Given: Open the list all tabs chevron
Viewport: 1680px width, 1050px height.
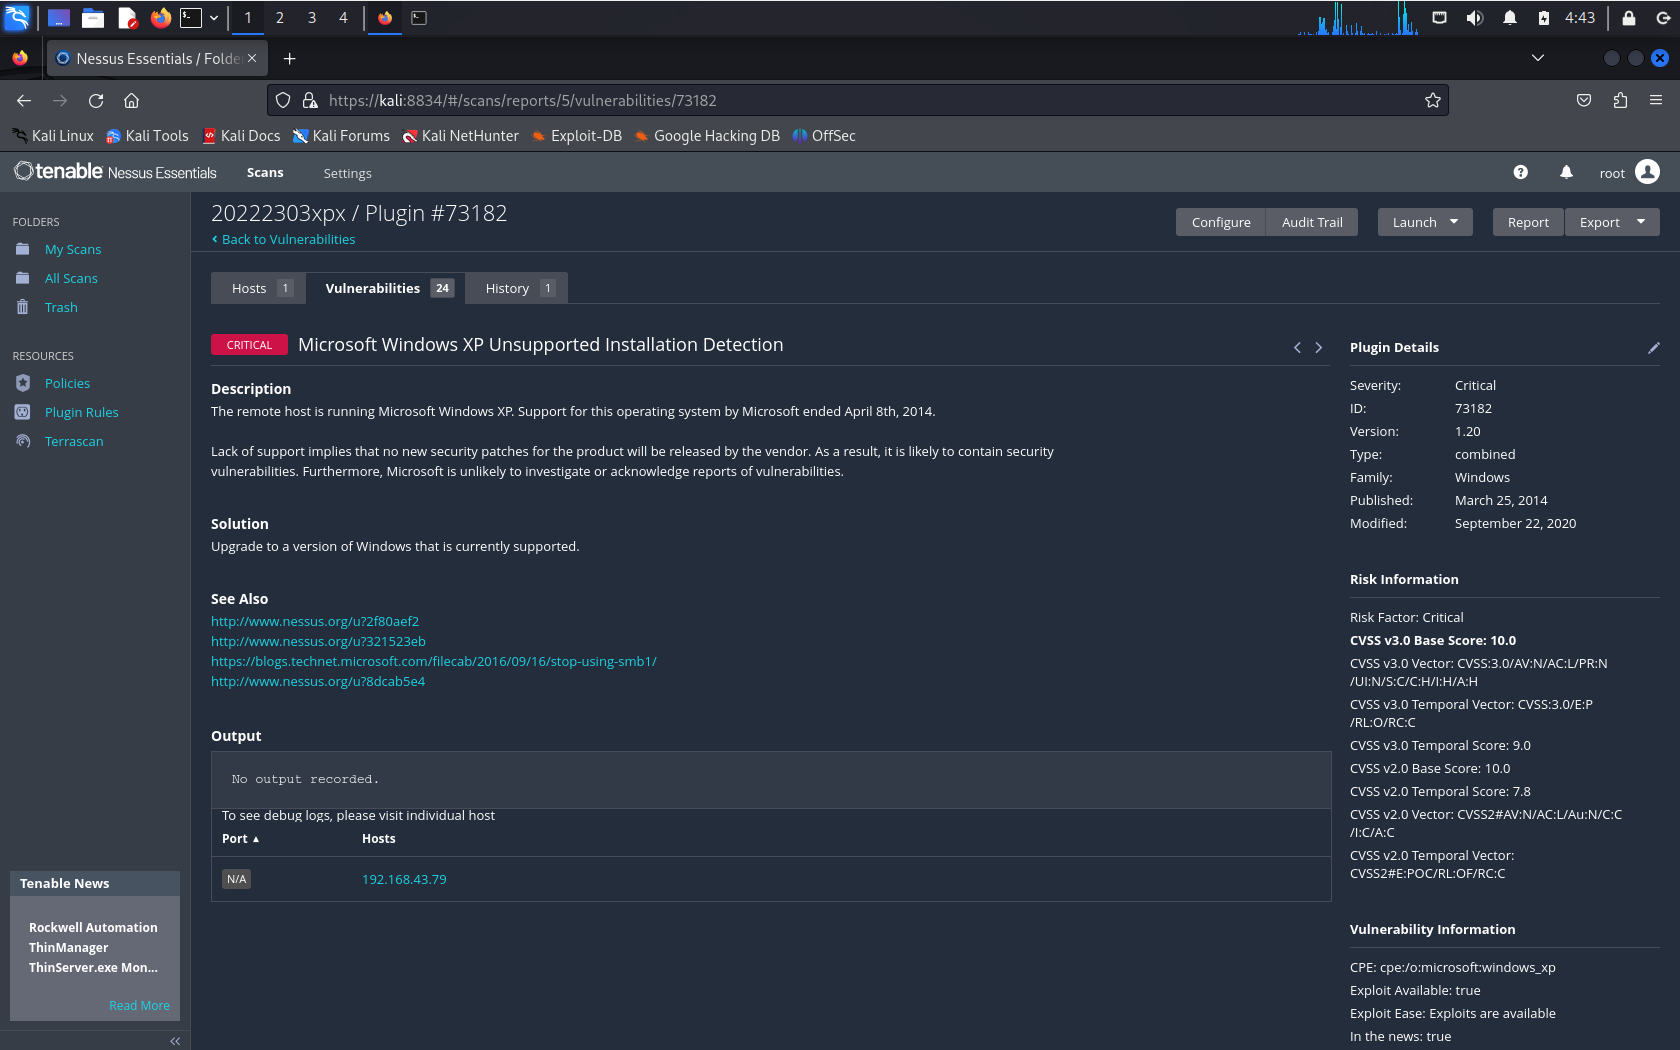Looking at the screenshot, I should (x=1537, y=58).
